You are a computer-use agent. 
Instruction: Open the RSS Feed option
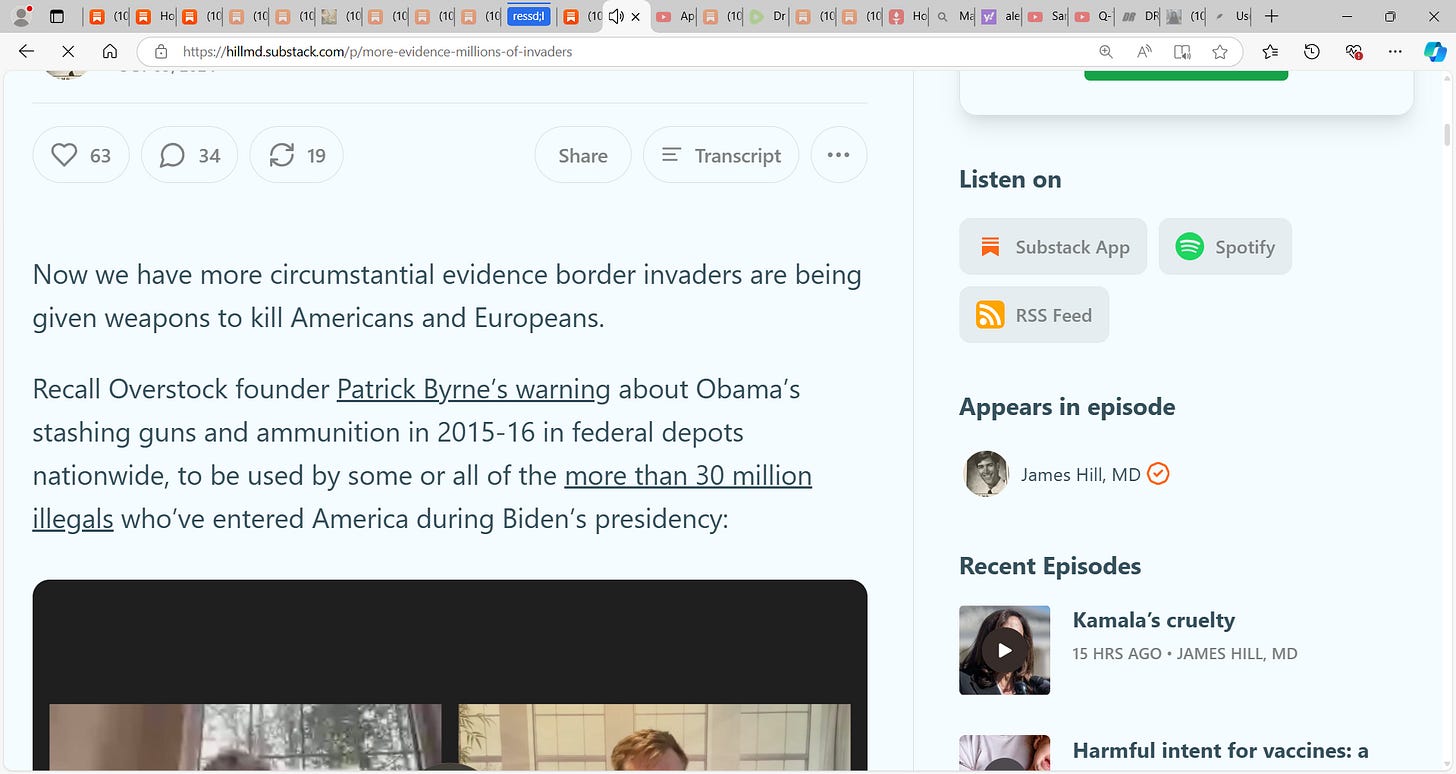1034,314
